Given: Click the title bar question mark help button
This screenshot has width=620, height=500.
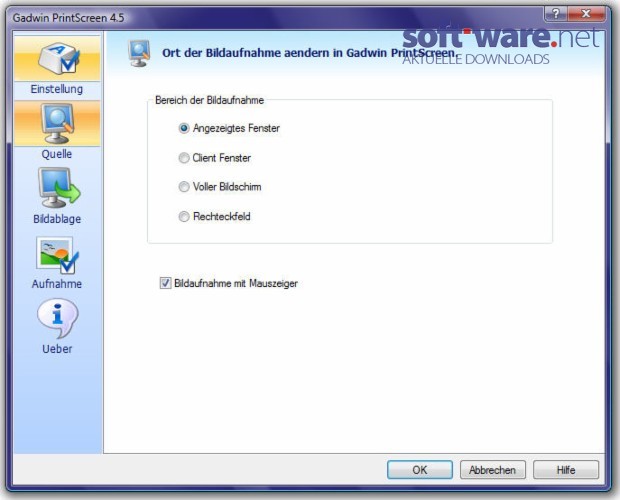Looking at the screenshot, I should pyautogui.click(x=556, y=14).
